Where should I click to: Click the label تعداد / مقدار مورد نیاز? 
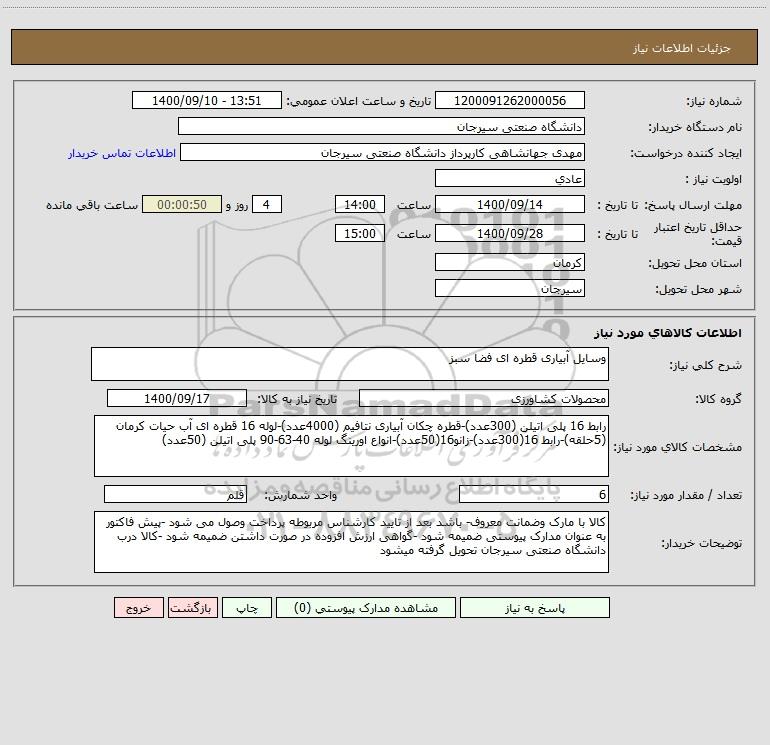point(686,495)
